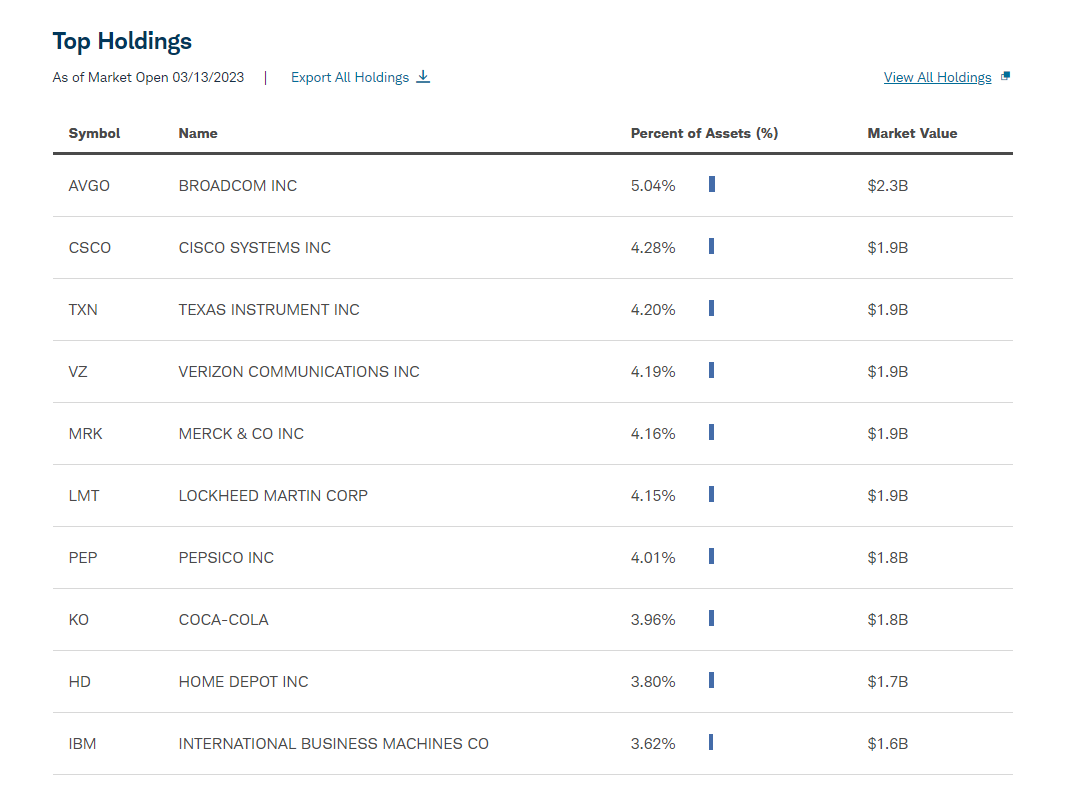Click the MRK percent bar
1086x808 pixels.
coord(711,432)
